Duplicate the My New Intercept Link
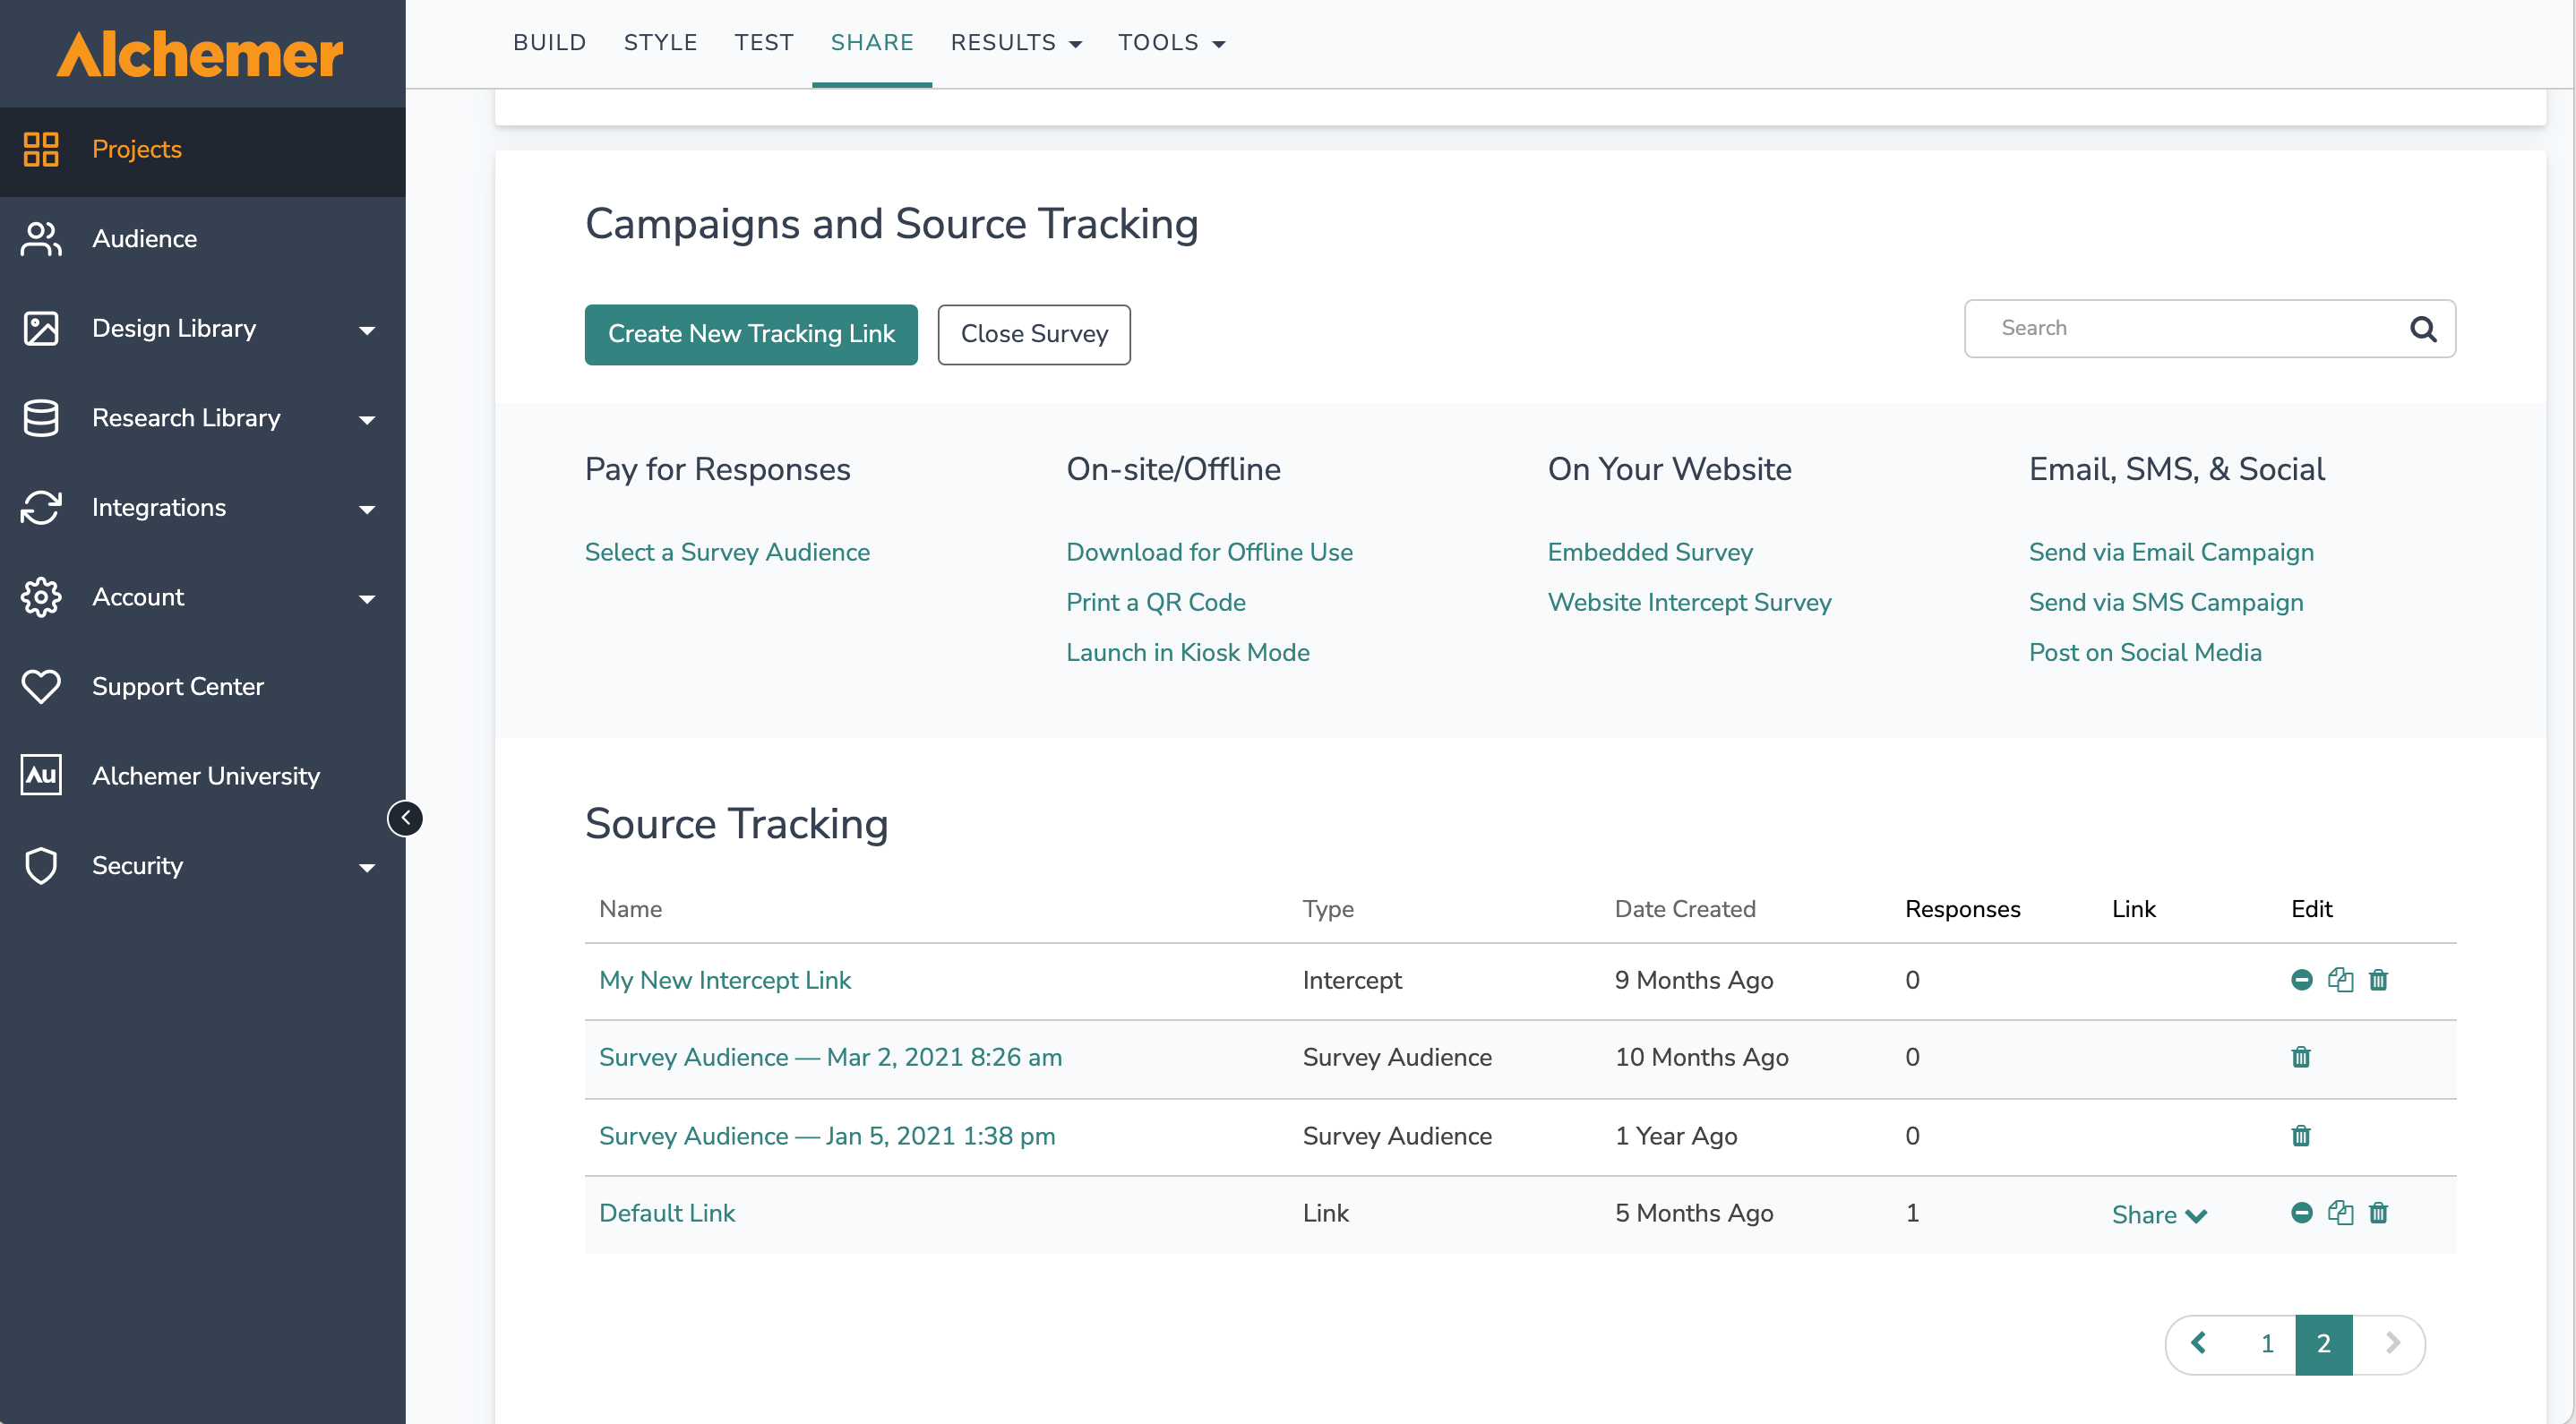This screenshot has height=1424, width=2576. 2340,980
